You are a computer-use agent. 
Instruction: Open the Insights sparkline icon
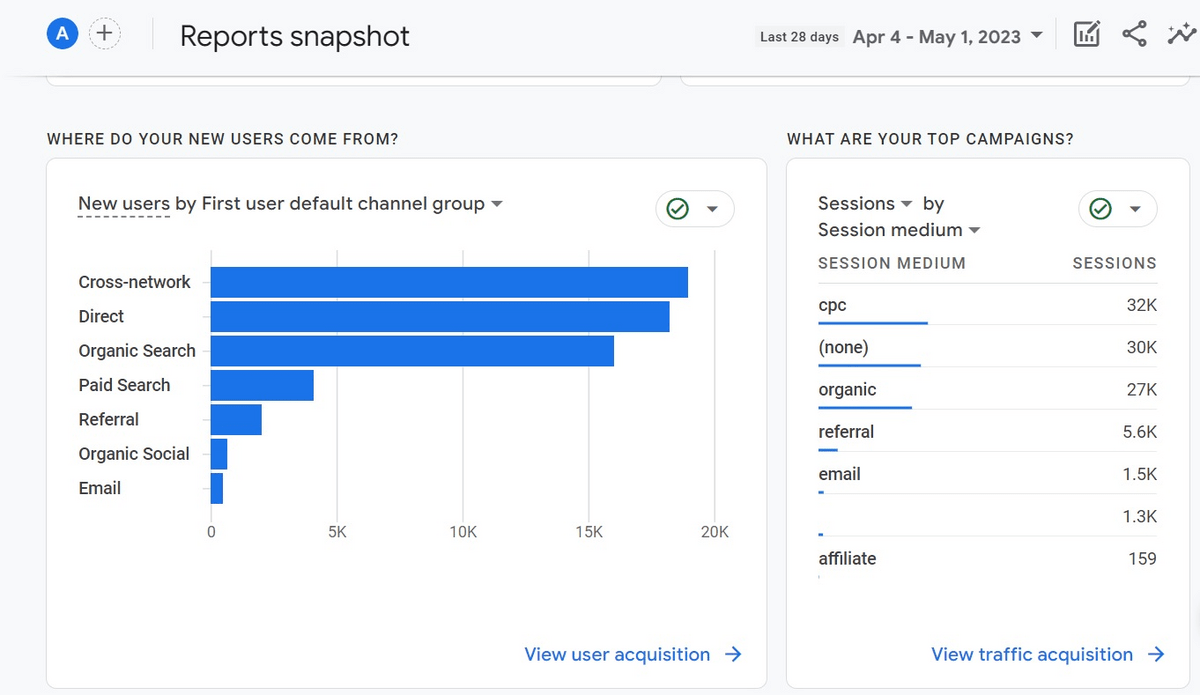1180,35
